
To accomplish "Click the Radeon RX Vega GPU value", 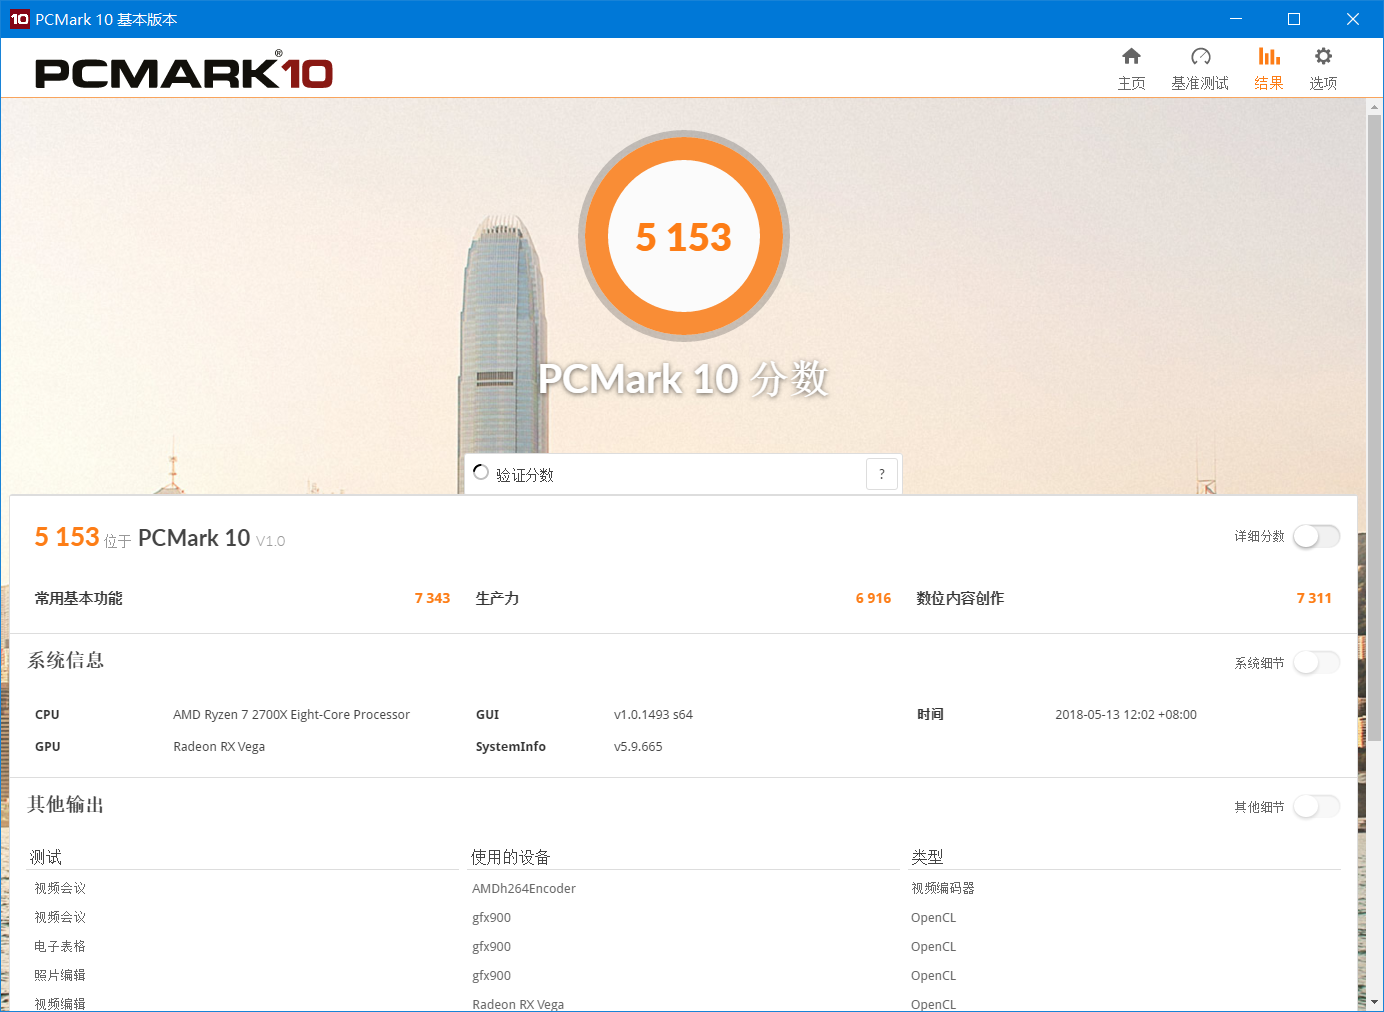I will pos(219,747).
